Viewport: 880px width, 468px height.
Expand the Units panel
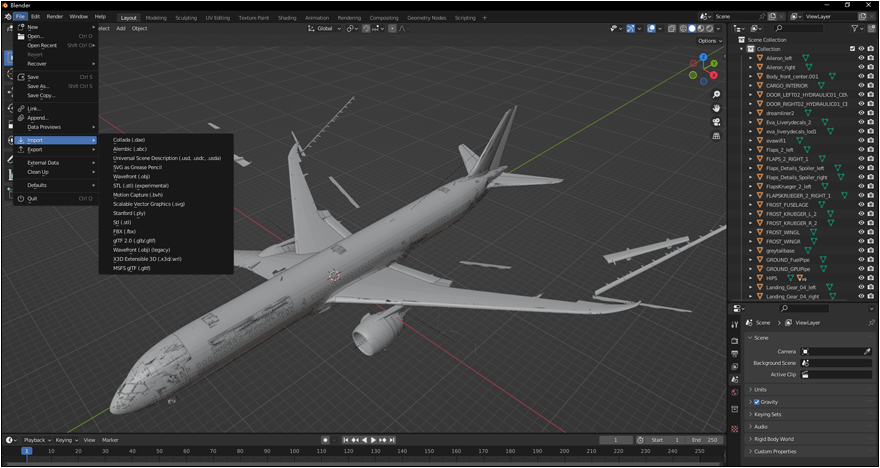click(808, 389)
